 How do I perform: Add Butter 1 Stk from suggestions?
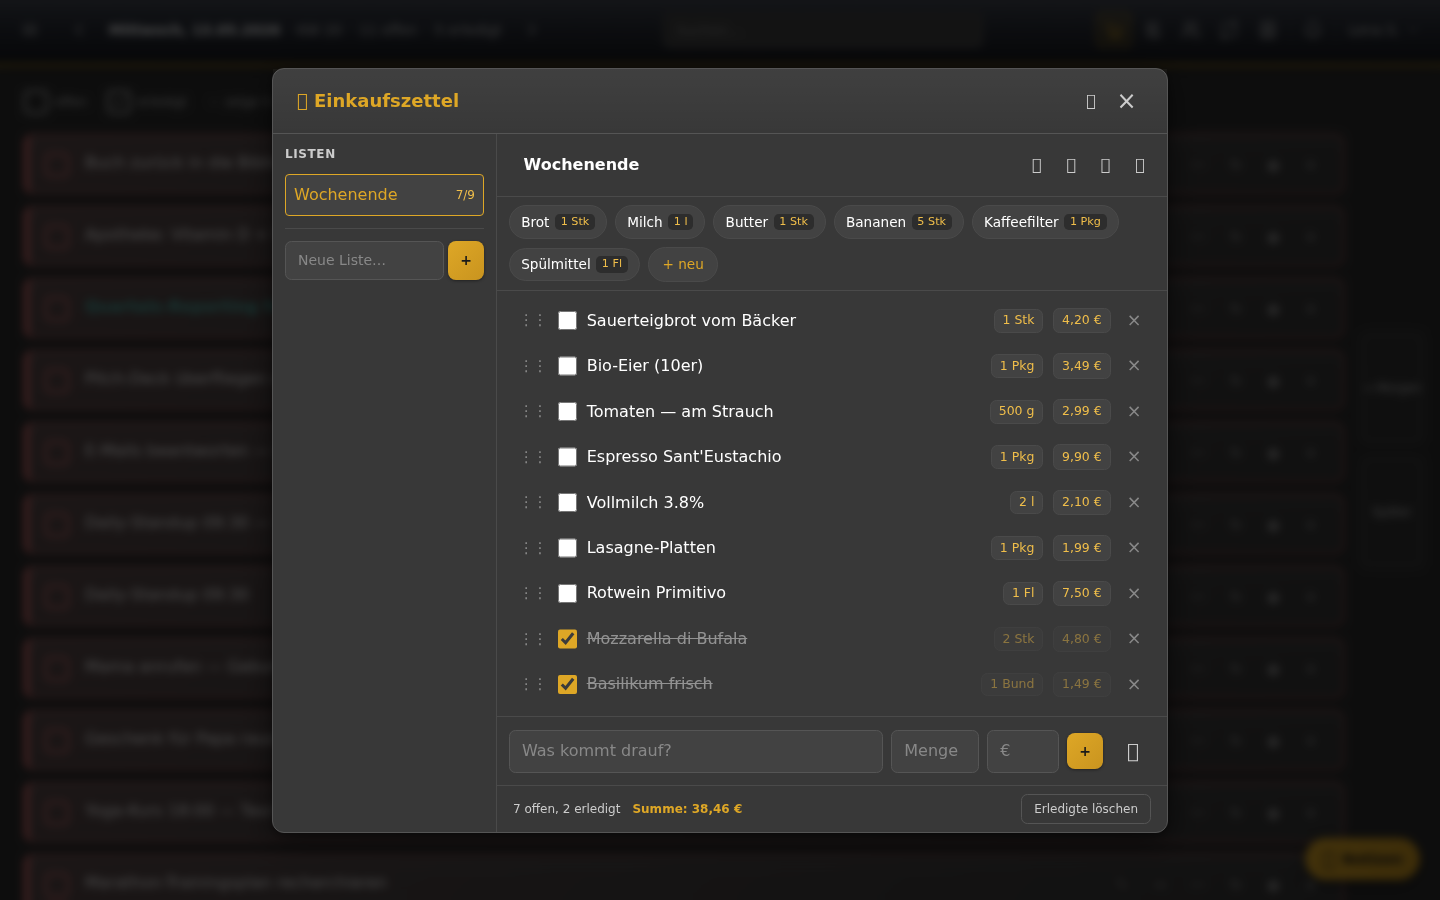[769, 222]
